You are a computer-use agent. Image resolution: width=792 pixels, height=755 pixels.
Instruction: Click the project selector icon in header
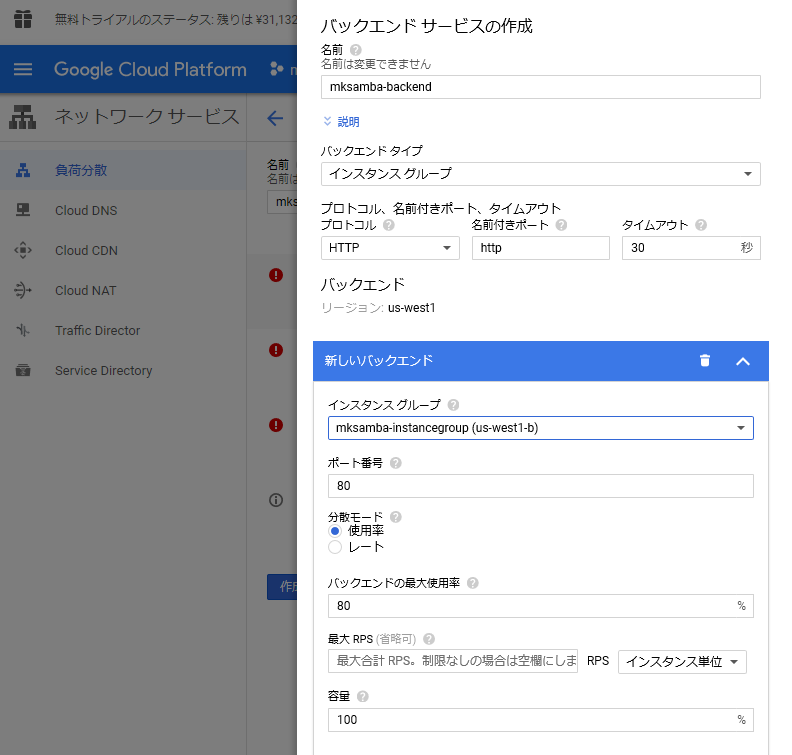[x=276, y=69]
